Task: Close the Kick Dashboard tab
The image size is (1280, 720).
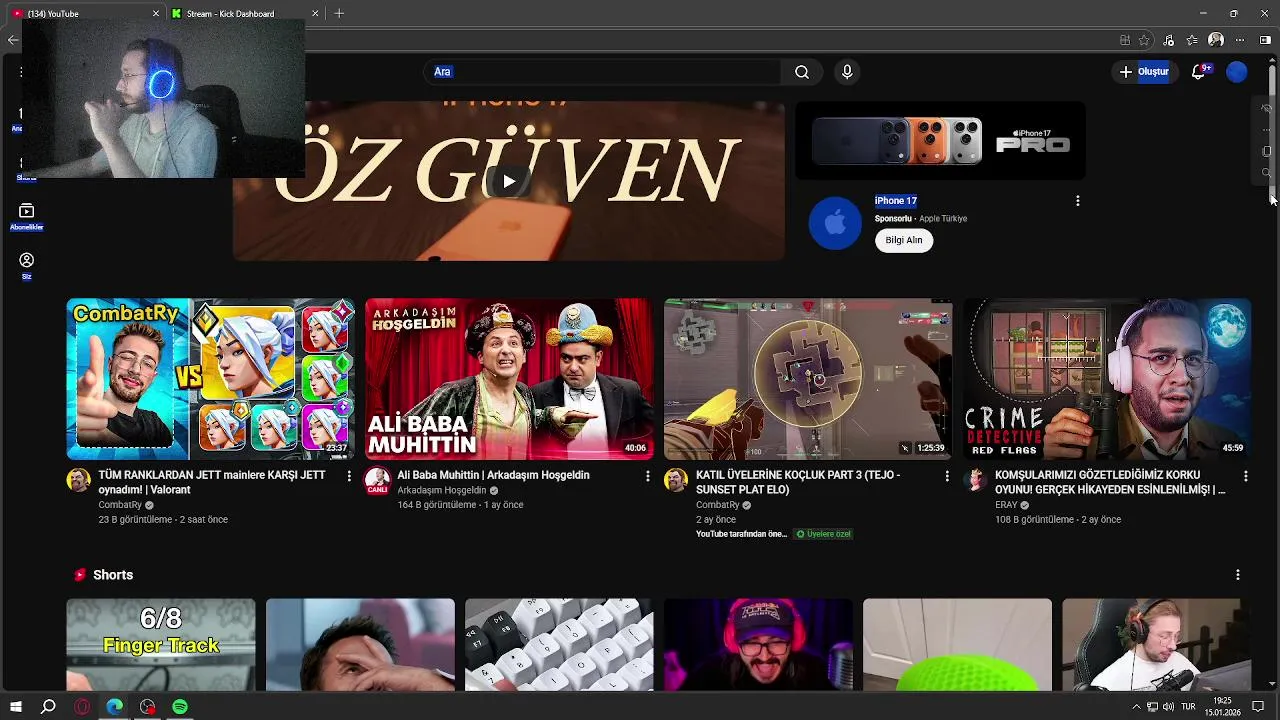Action: tap(315, 13)
